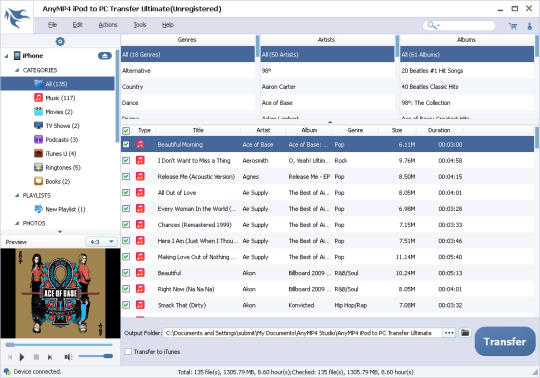Click music type icon for Beautiful Morning
540x378 pixels.
(x=140, y=144)
